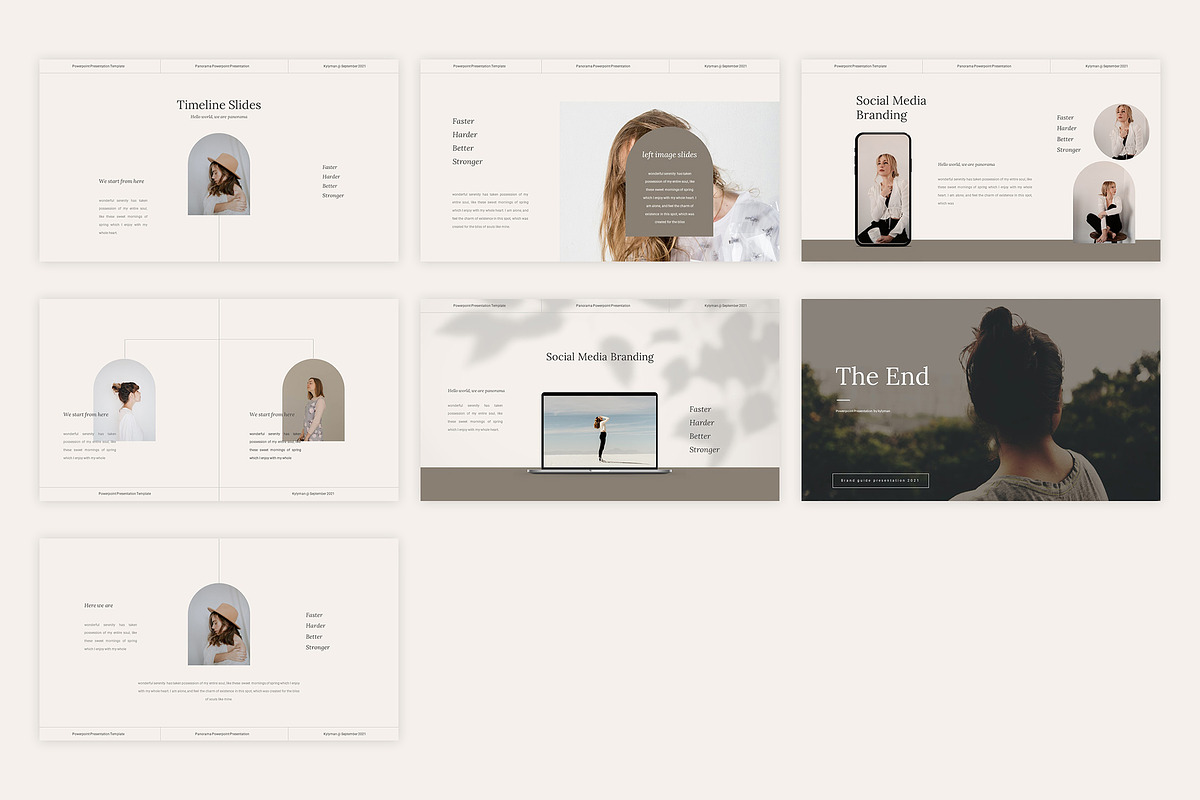Click 'Hello world, we are panorama' under Timeline Slides
Image resolution: width=1200 pixels, height=800 pixels.
click(x=219, y=117)
